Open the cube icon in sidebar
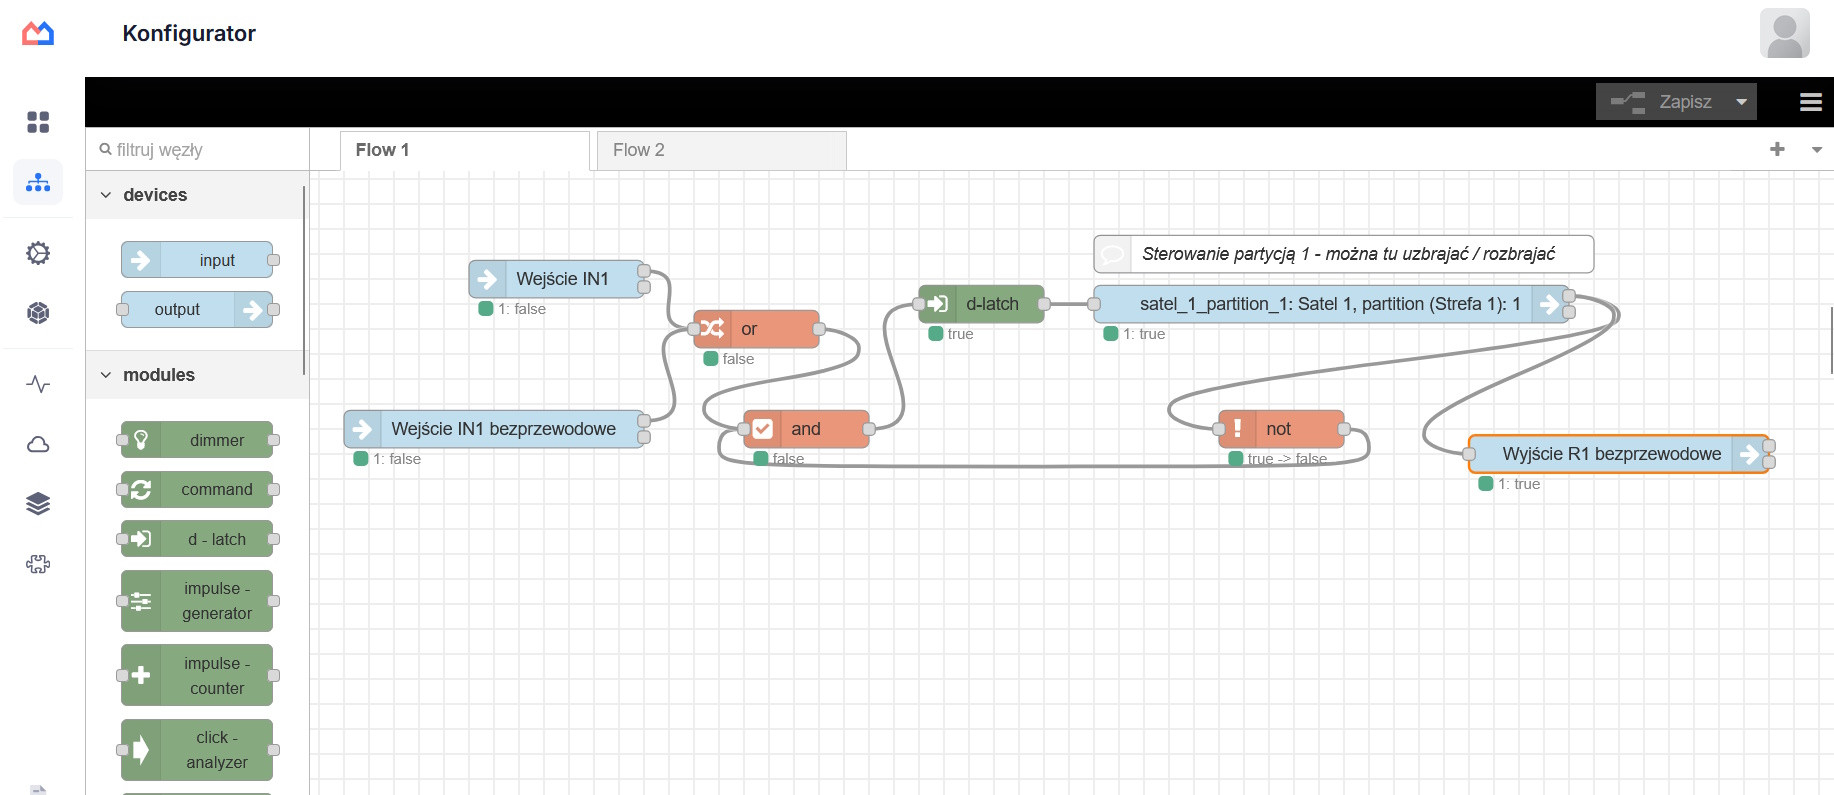The height and width of the screenshot is (795, 1834). tap(38, 313)
